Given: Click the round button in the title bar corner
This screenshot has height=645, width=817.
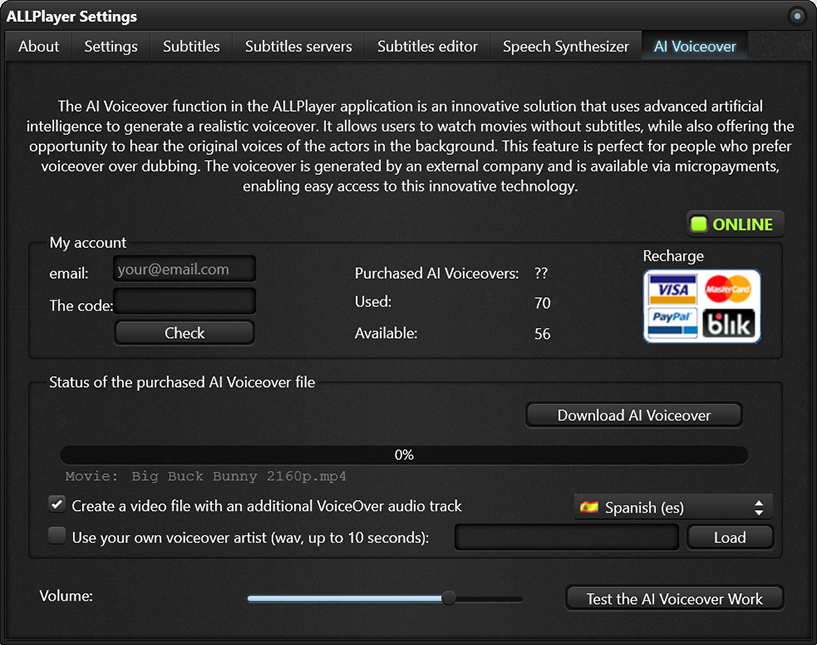Looking at the screenshot, I should click(797, 16).
